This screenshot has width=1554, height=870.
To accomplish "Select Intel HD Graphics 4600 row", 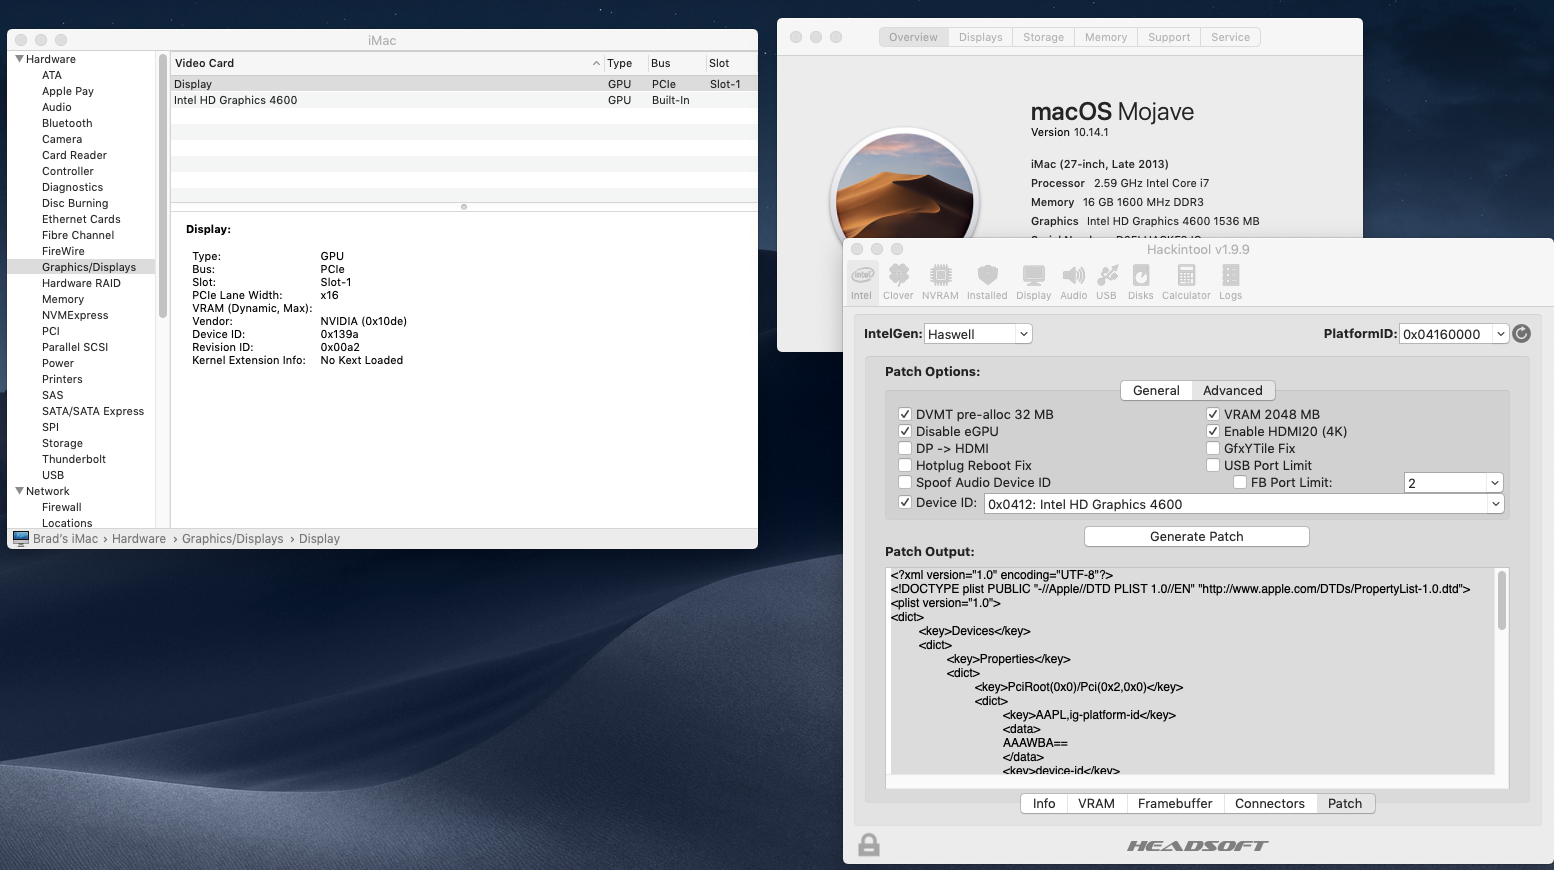I will (x=463, y=100).
